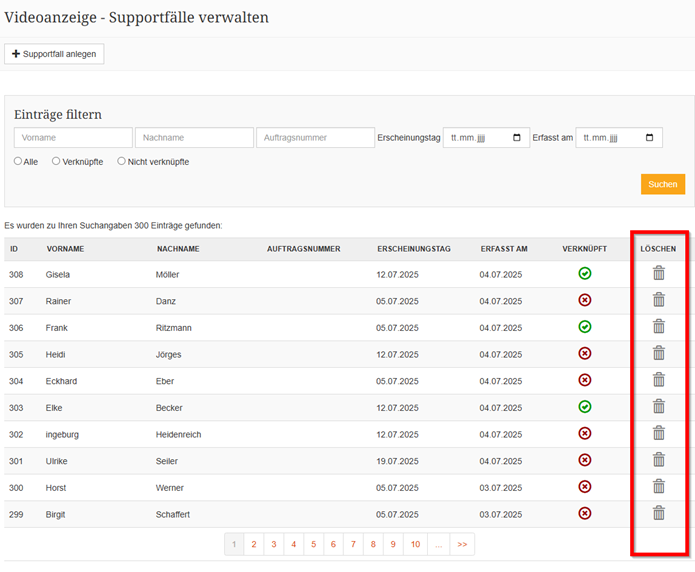Click the last name Heidenreich

click(x=178, y=435)
